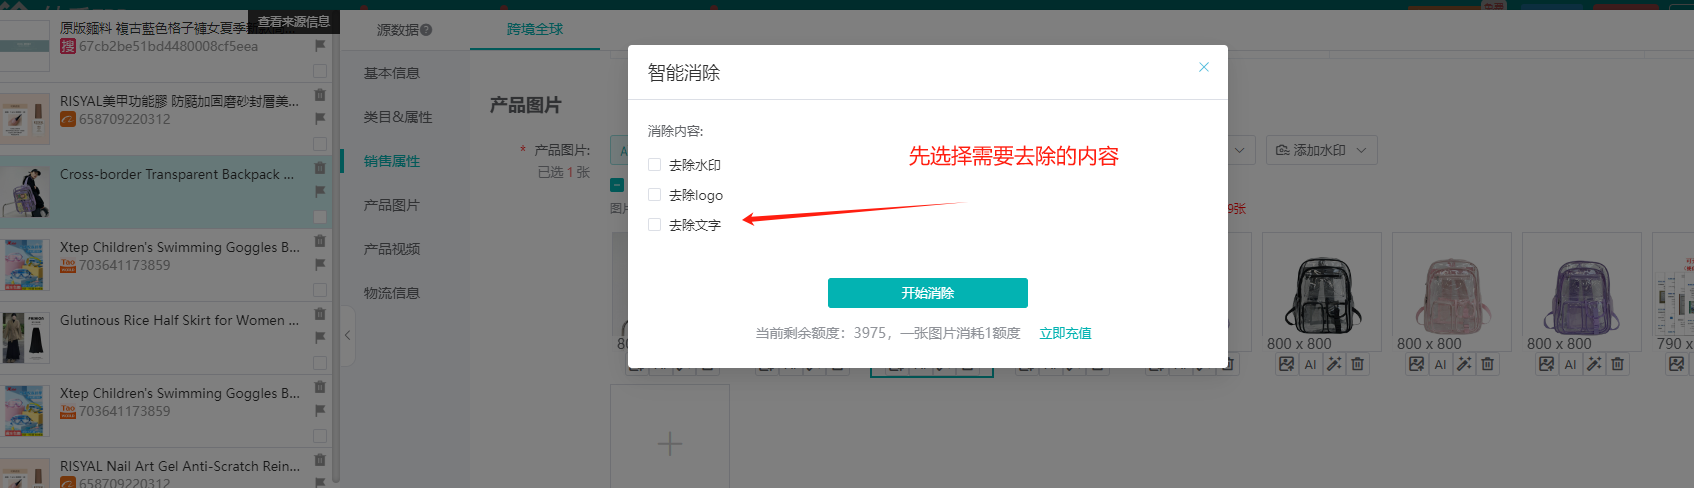Tick the 去除文字 checkbox
Viewport: 1694px width, 488px height.
coord(654,225)
